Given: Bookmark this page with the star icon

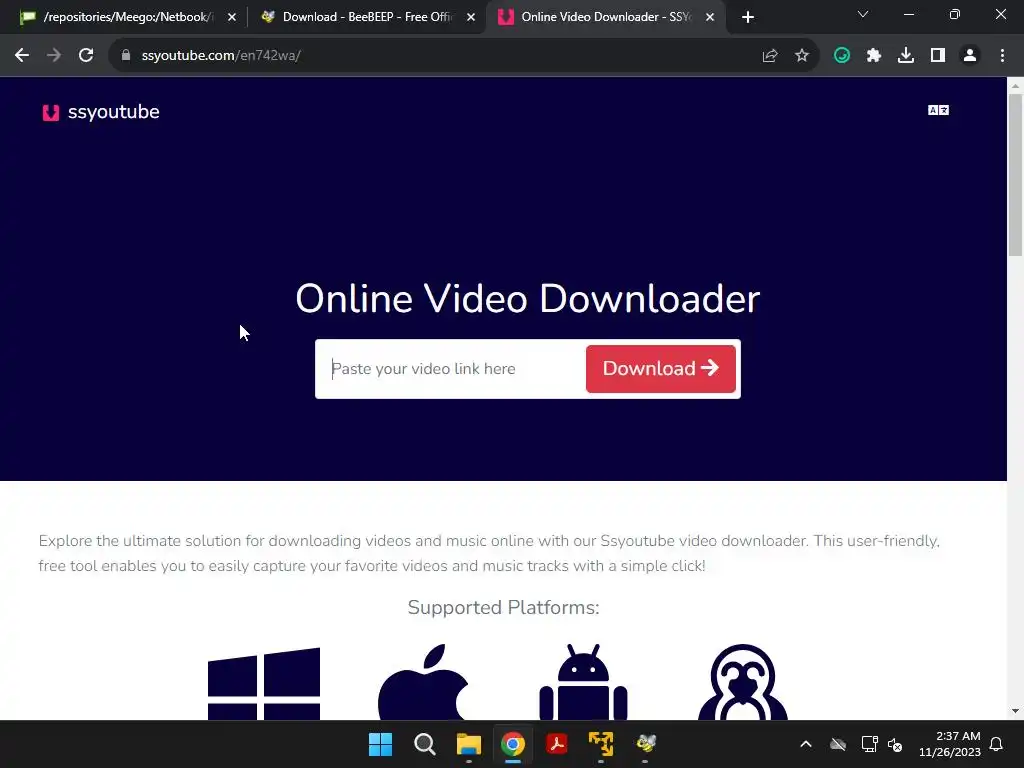Looking at the screenshot, I should [802, 56].
